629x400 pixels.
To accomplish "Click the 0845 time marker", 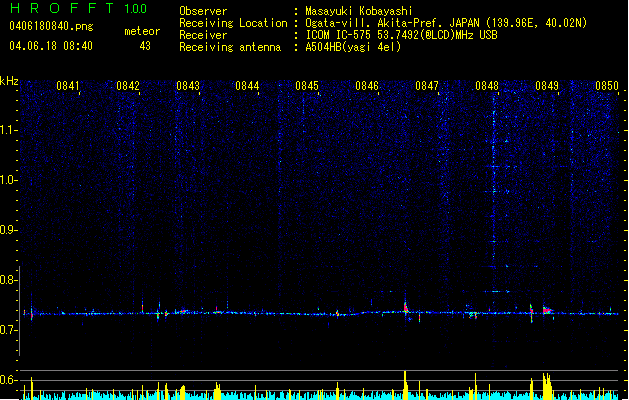I will [307, 86].
